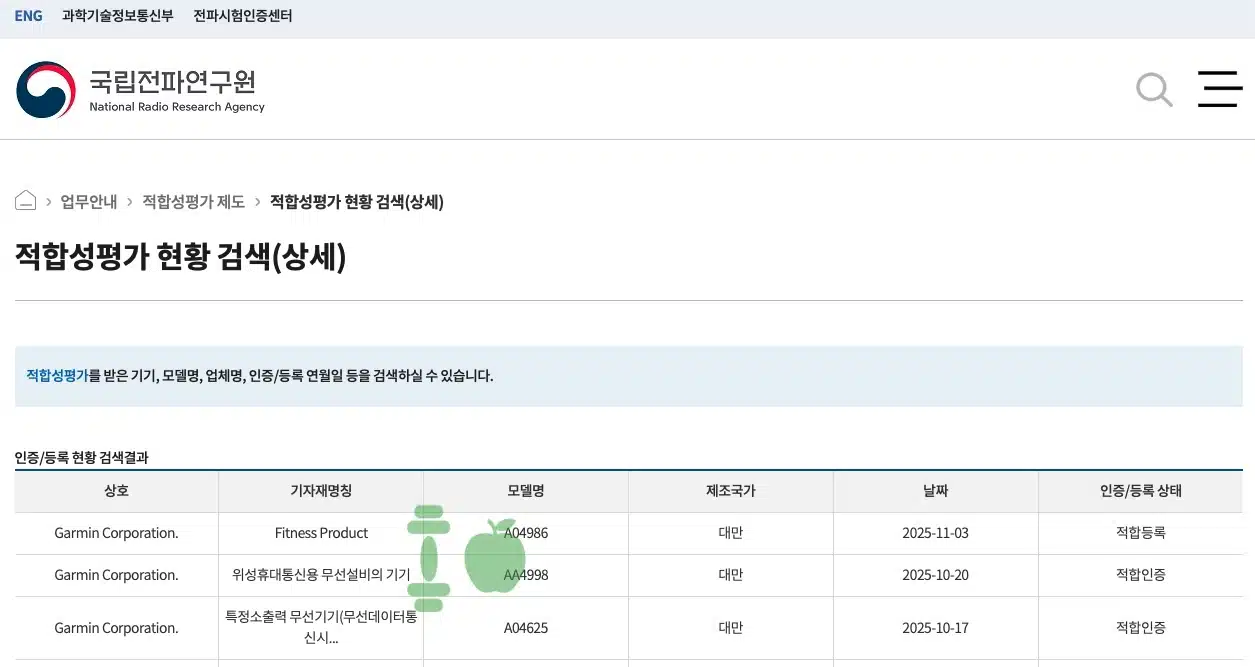Go to 적합성평가 제도 breadcrumb
1255x667 pixels.
click(x=193, y=202)
